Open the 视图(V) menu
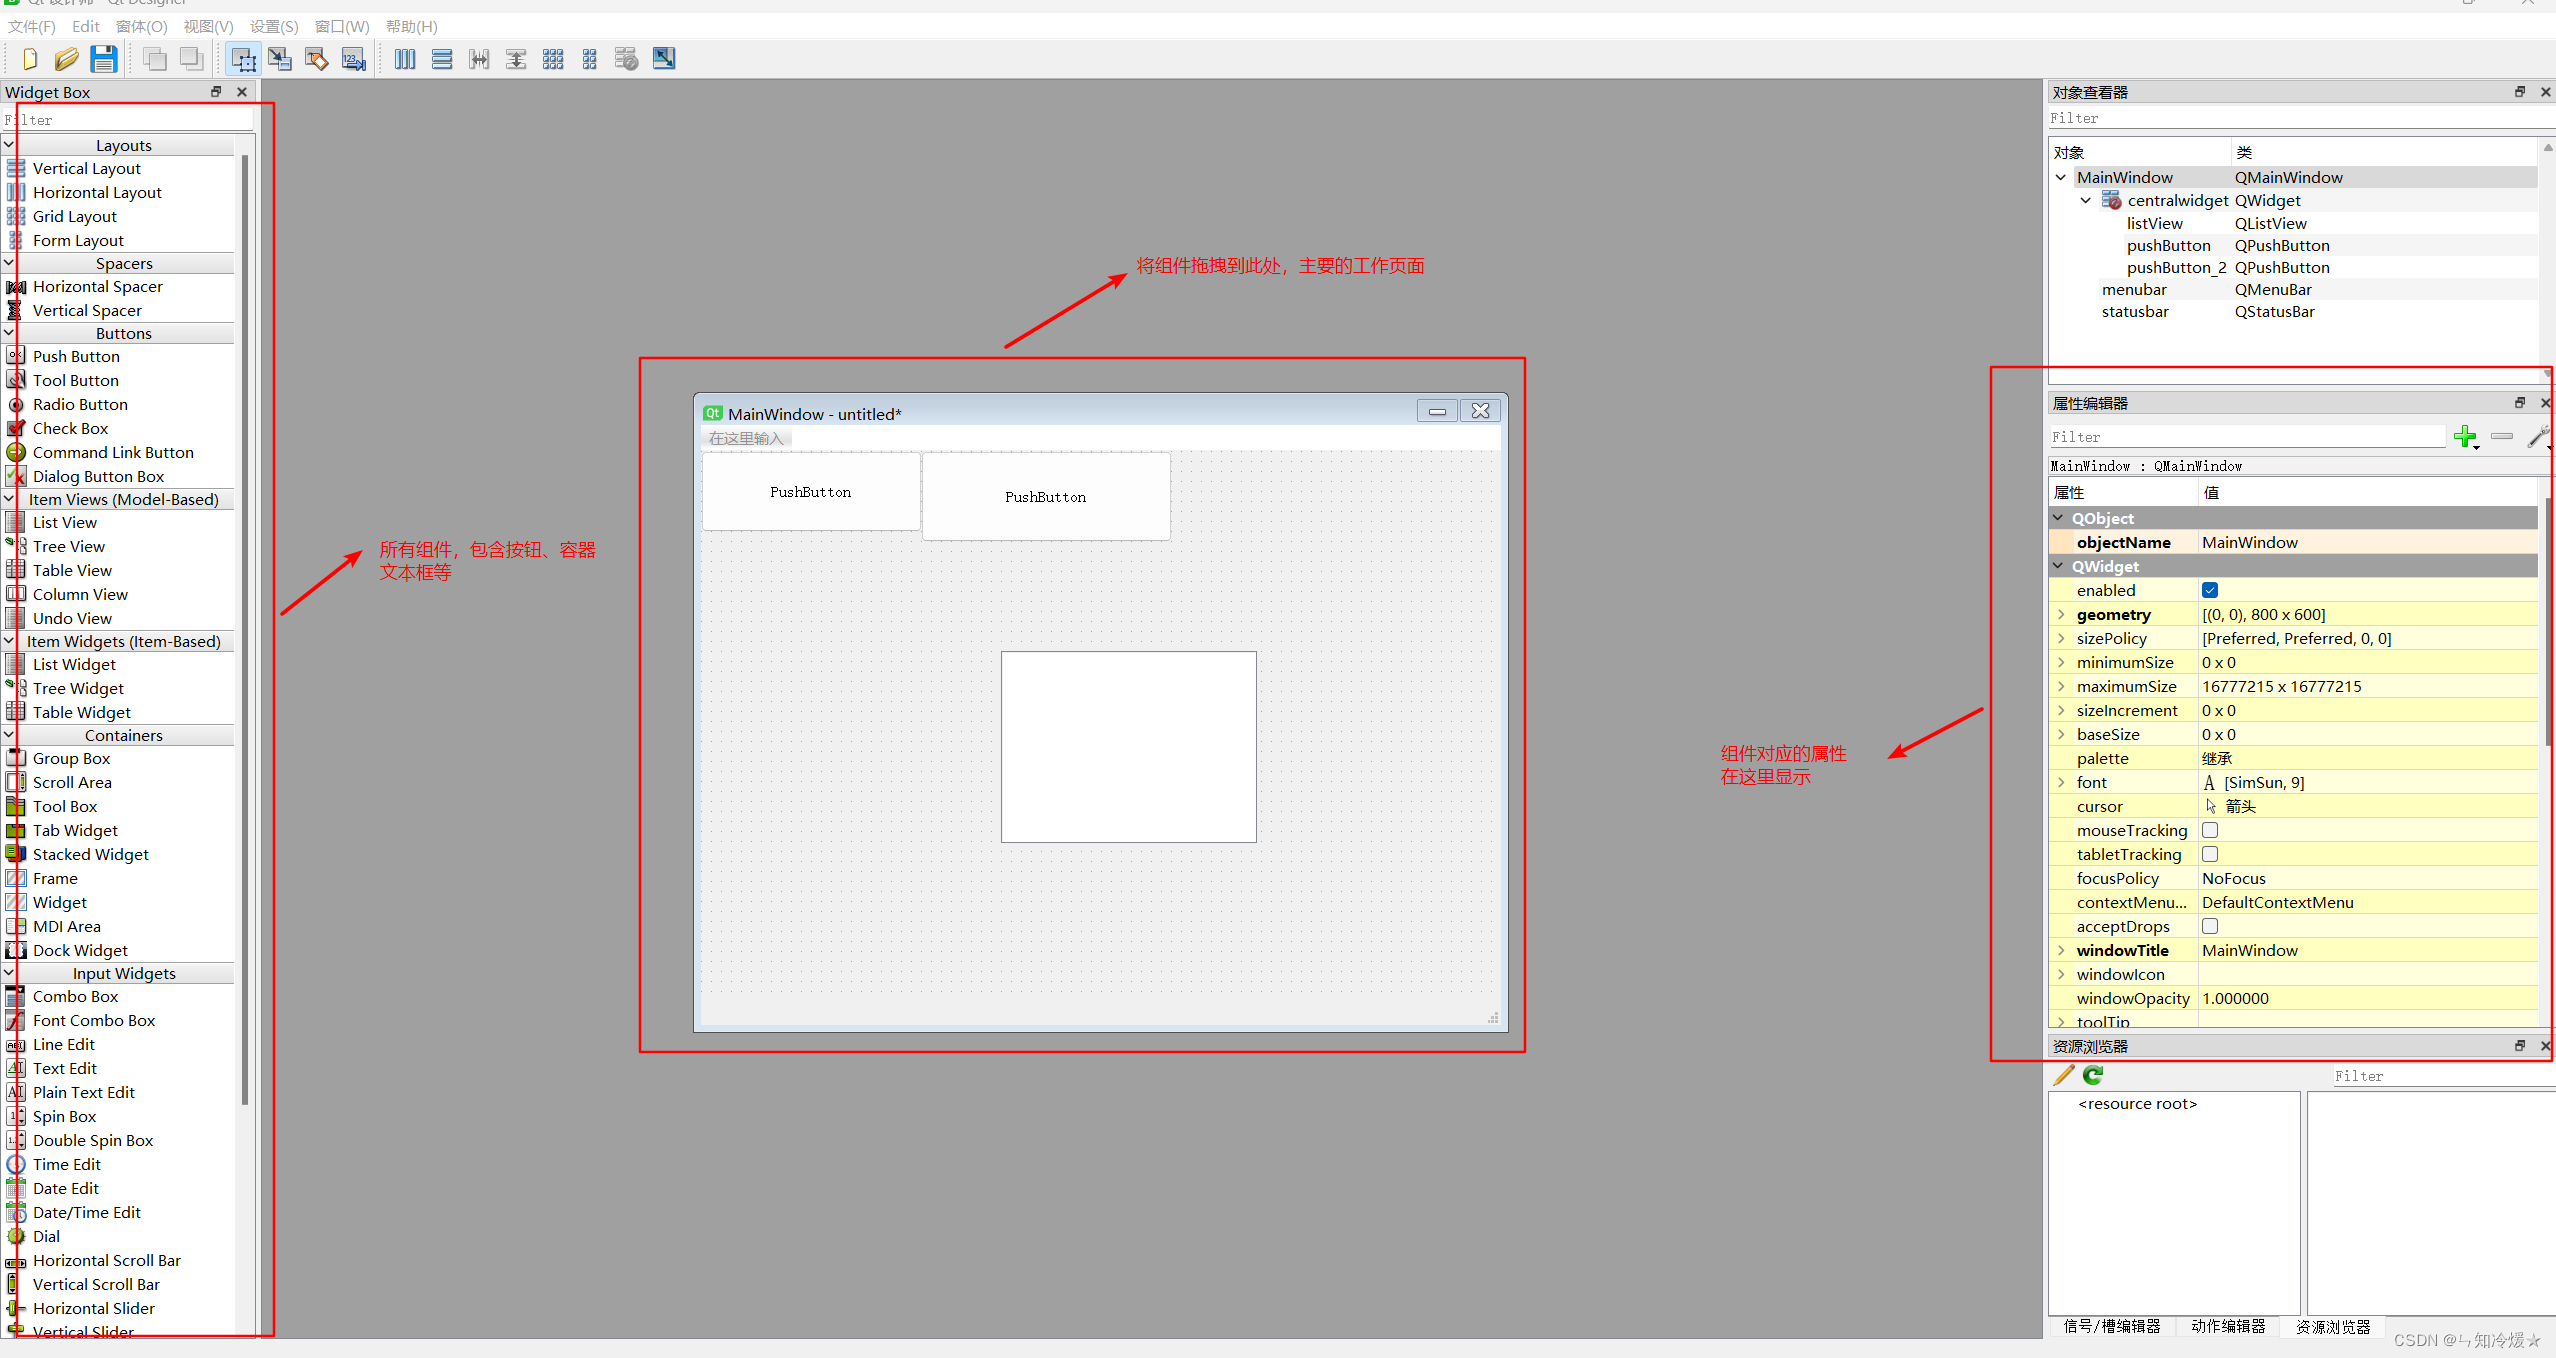The image size is (2556, 1358). (x=208, y=27)
